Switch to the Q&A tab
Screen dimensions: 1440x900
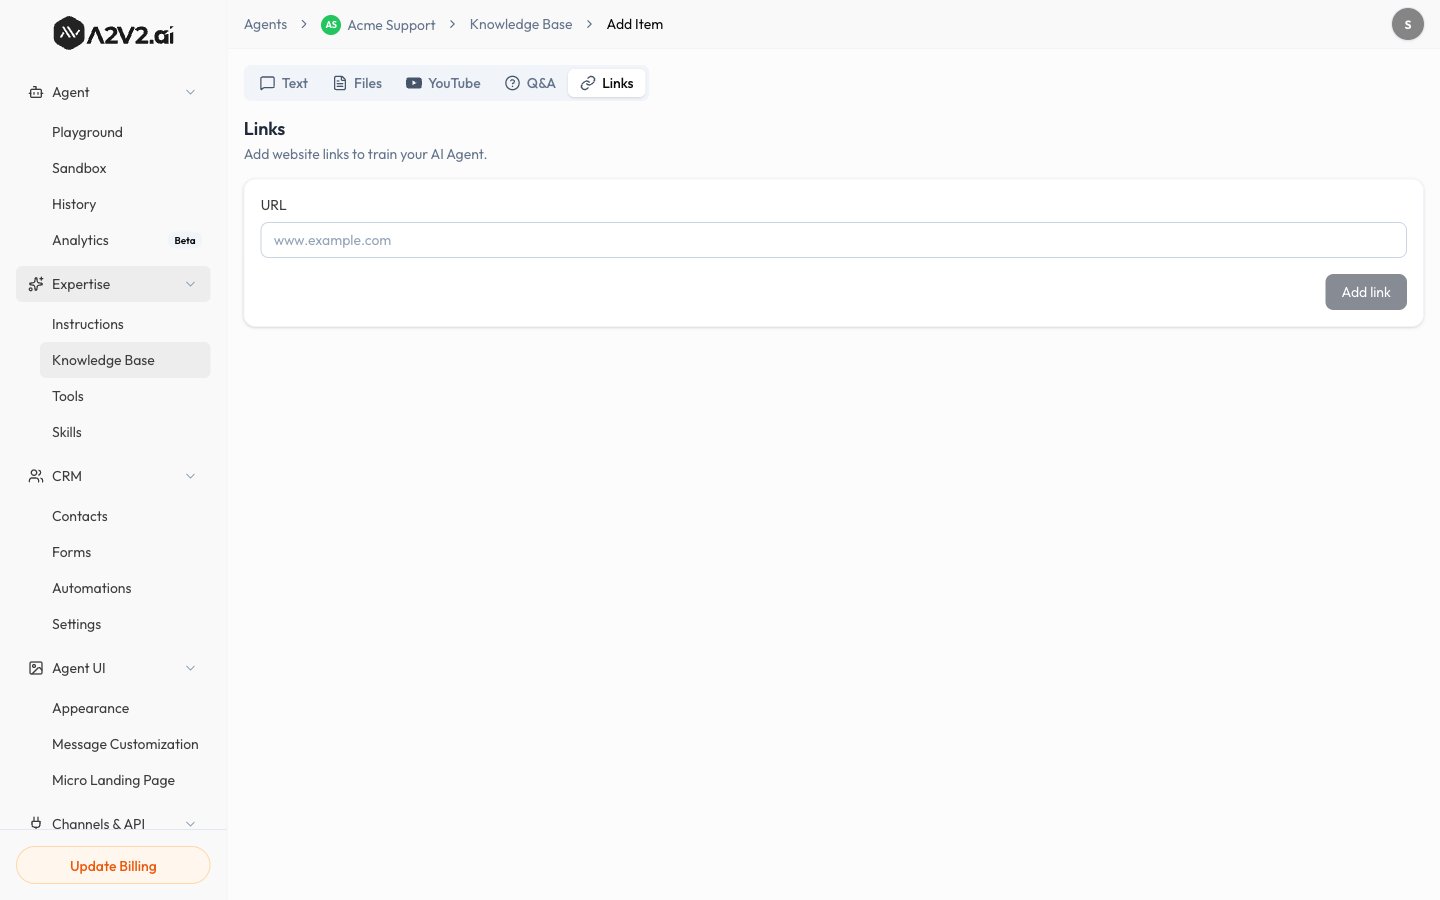pos(530,83)
